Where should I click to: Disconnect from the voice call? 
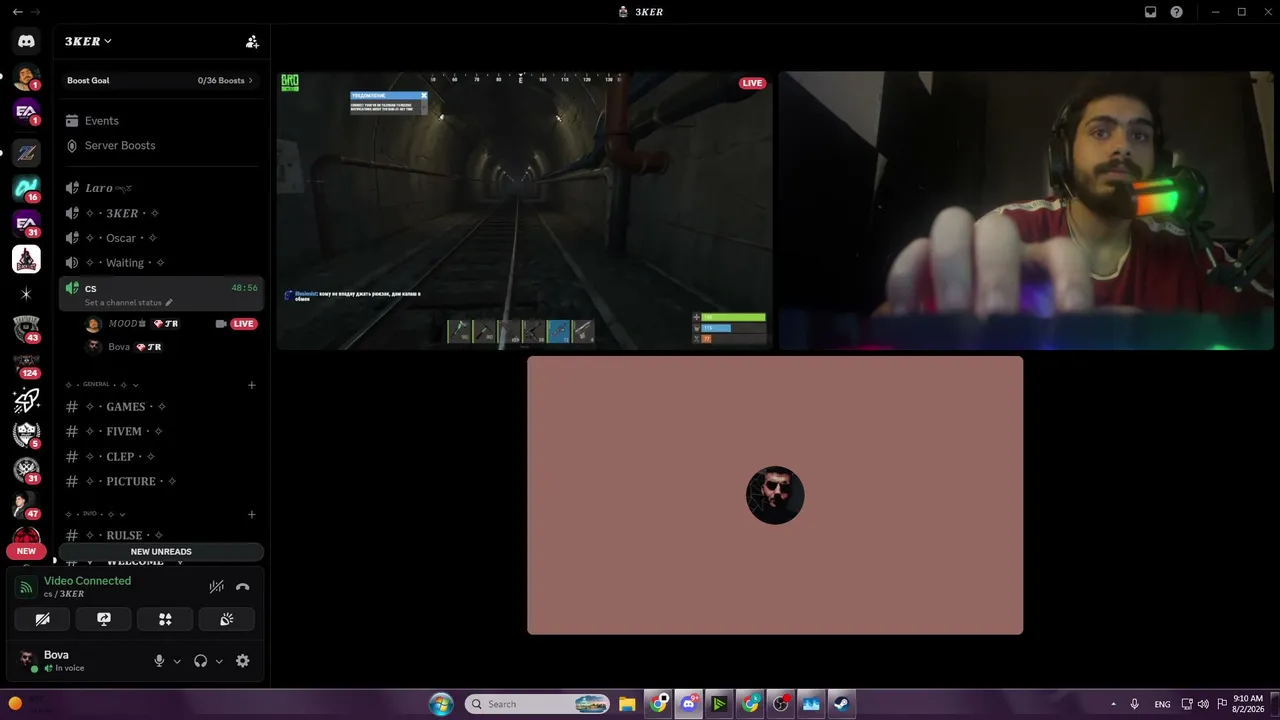pyautogui.click(x=242, y=587)
